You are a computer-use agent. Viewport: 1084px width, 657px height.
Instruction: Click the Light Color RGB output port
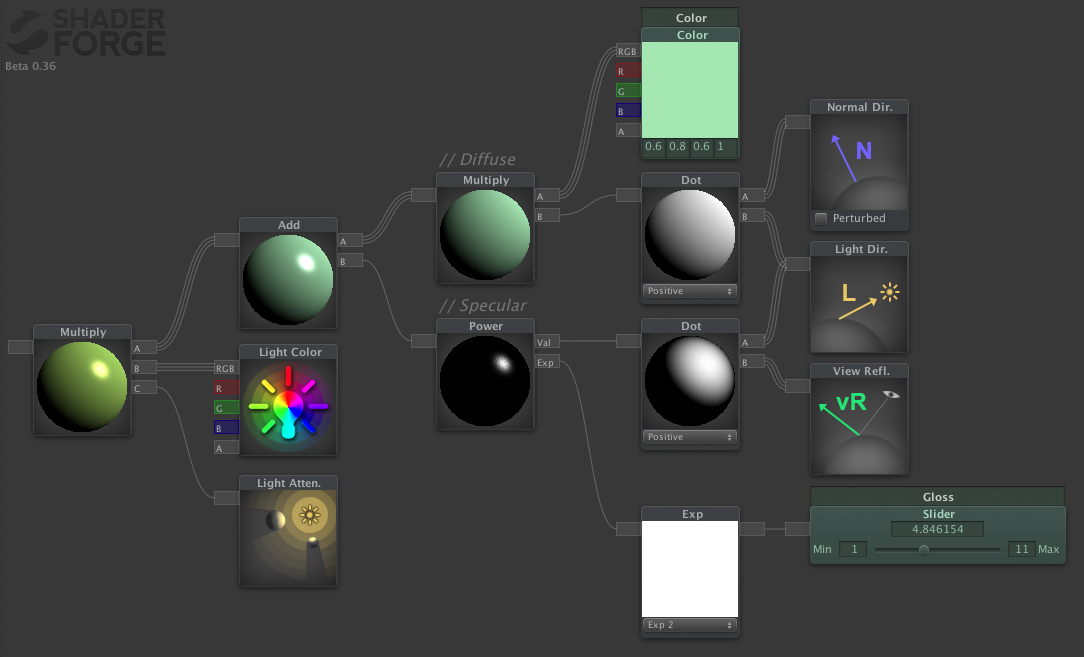point(226,368)
